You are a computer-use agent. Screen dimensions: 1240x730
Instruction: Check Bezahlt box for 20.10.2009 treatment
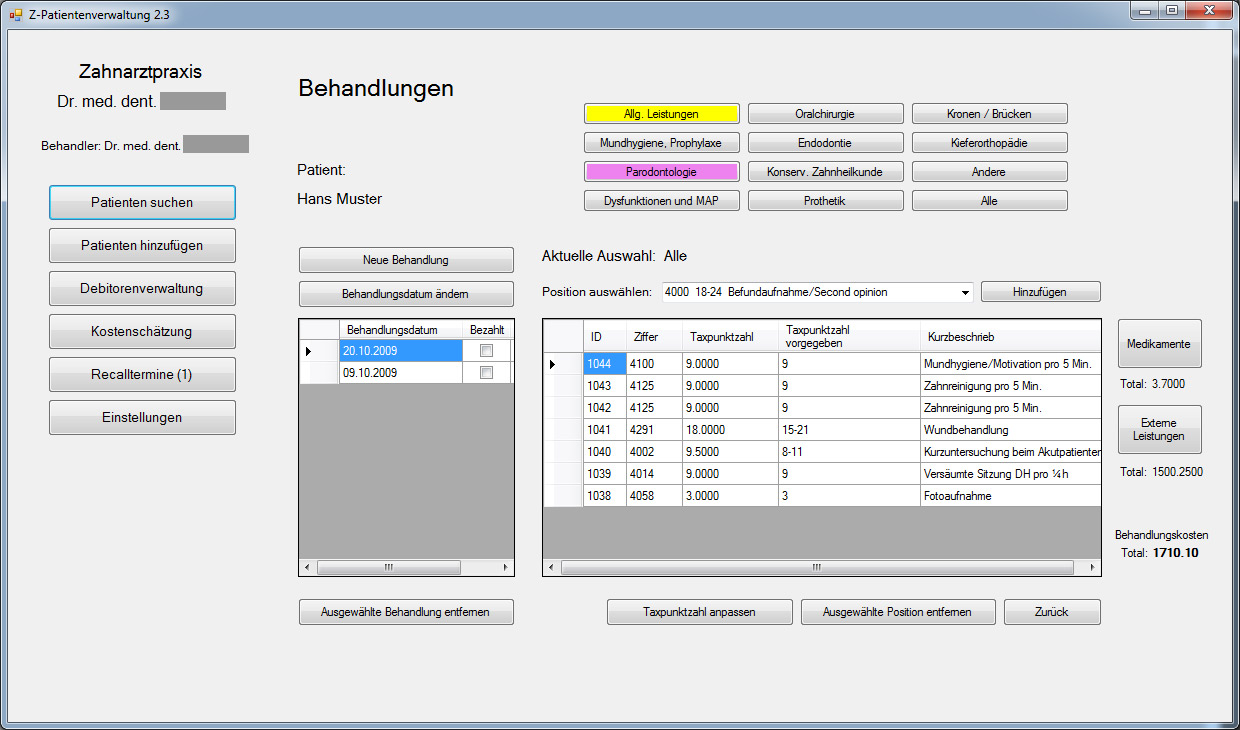486,351
